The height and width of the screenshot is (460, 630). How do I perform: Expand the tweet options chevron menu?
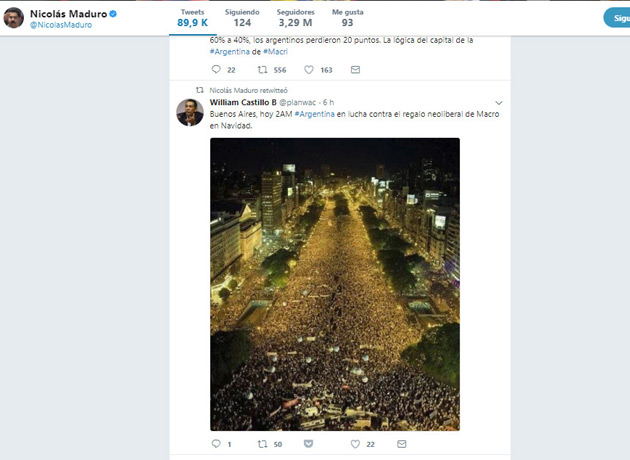coord(499,102)
